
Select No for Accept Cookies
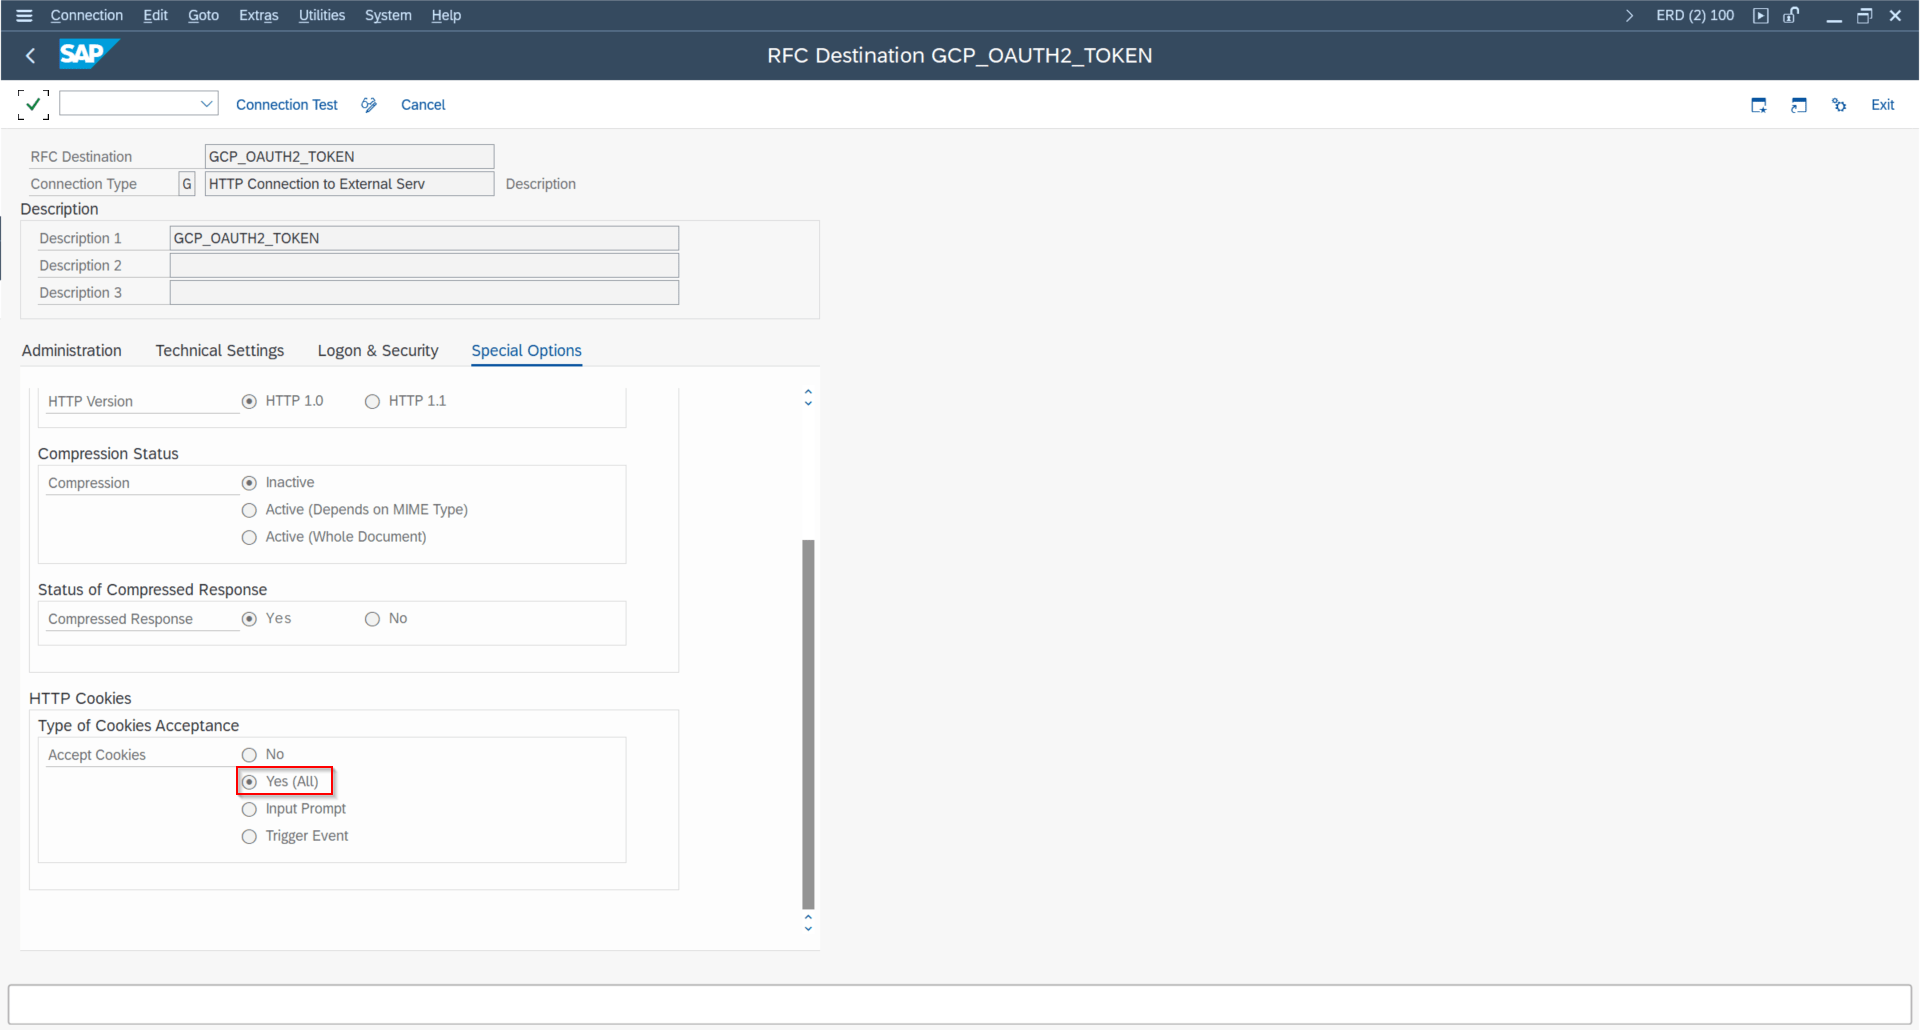[x=249, y=755]
